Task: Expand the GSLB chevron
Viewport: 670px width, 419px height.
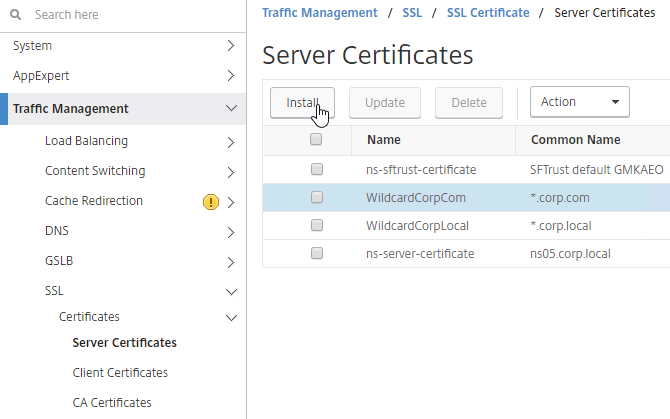Action: (x=231, y=262)
